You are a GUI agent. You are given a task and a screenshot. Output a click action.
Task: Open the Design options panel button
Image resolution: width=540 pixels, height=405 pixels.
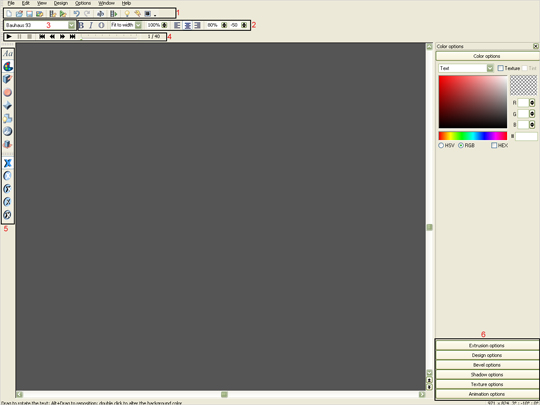click(487, 355)
